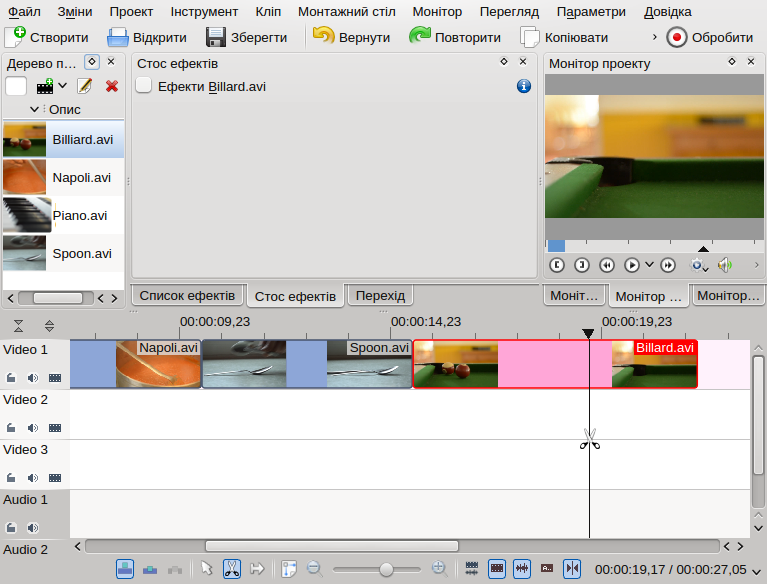Mute the Video 1 track audio
The height and width of the screenshot is (584, 767).
(33, 378)
